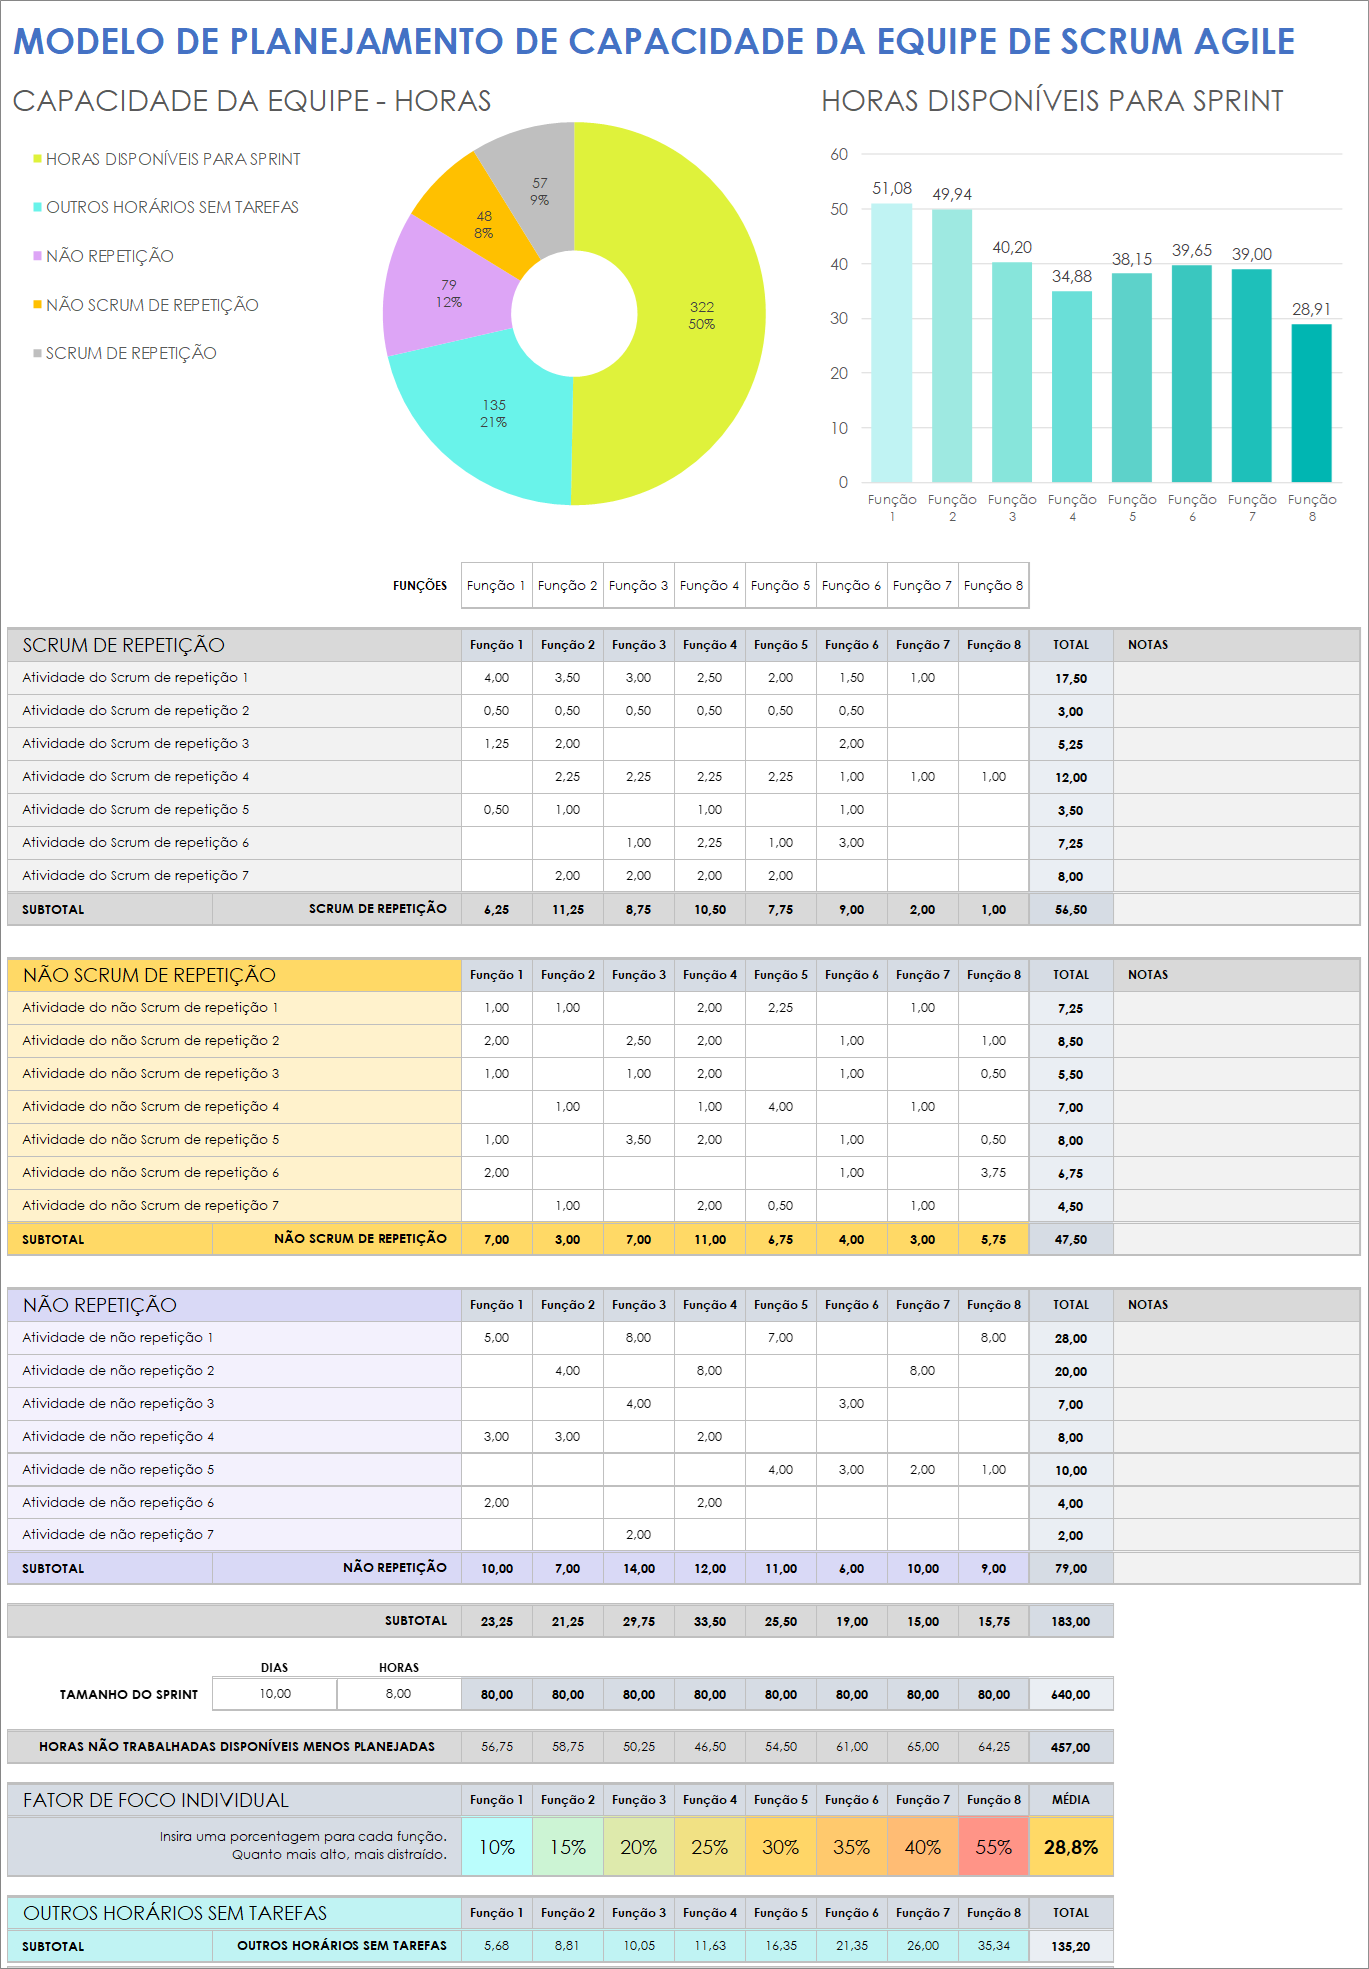Click the 35,34 cell in Outros horários subtotal
Screen dimensions: 1369x1969
(x=994, y=1946)
